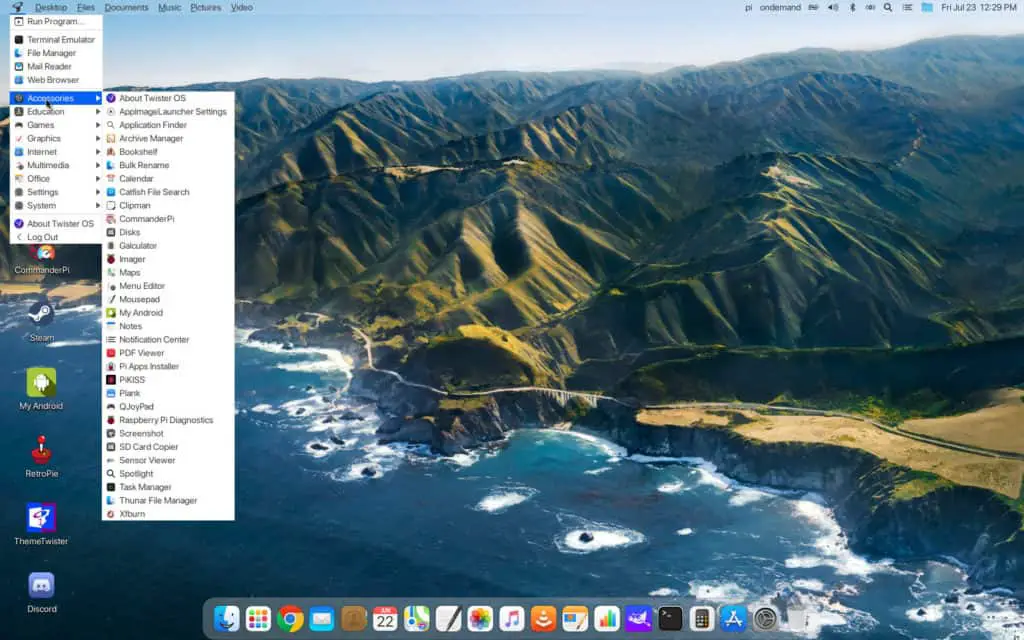This screenshot has height=640, width=1024.
Task: Open the RetroPie desktop icon
Action: click(x=41, y=456)
